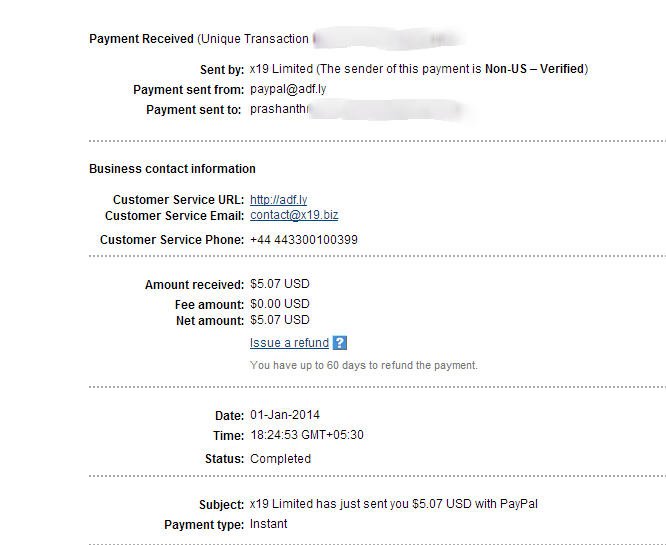Click the $0.00 USD fee amount value
The height and width of the screenshot is (545, 666).
click(x=279, y=304)
